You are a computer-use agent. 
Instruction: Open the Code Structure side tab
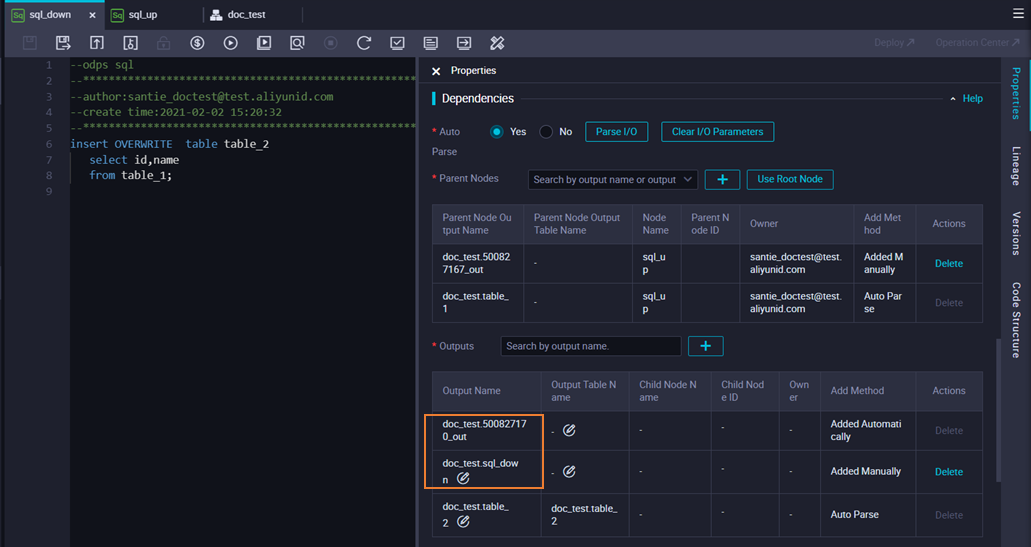(1017, 320)
